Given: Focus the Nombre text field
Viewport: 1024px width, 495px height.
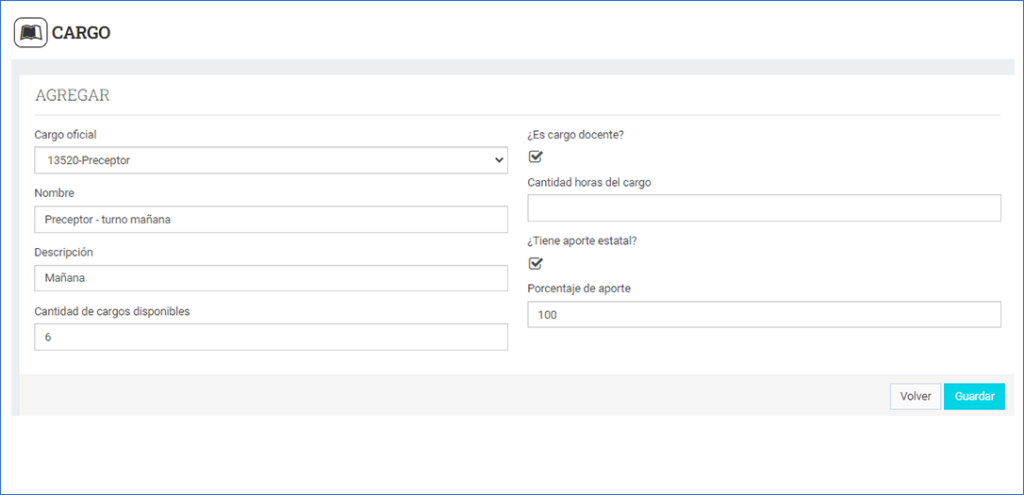Looking at the screenshot, I should (x=270, y=219).
